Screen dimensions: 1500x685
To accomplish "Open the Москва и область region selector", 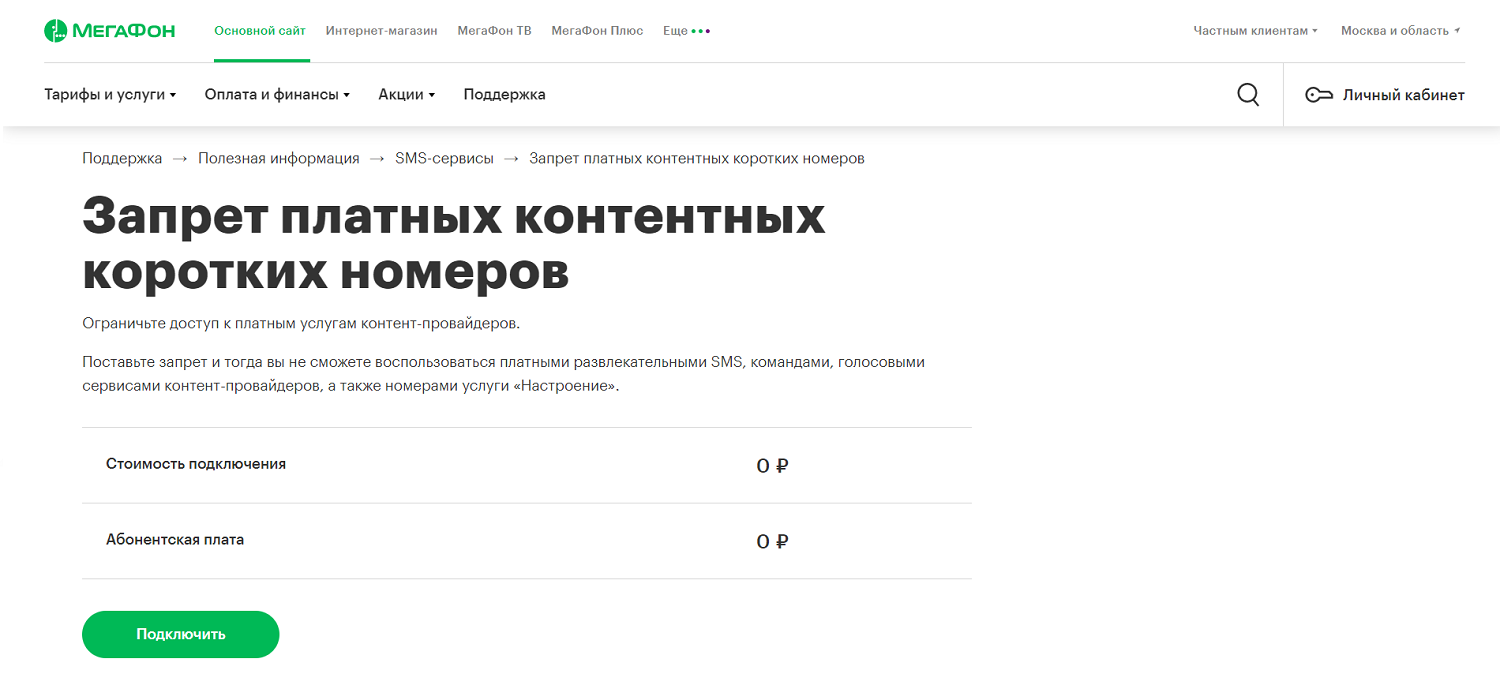I will pos(1400,31).
